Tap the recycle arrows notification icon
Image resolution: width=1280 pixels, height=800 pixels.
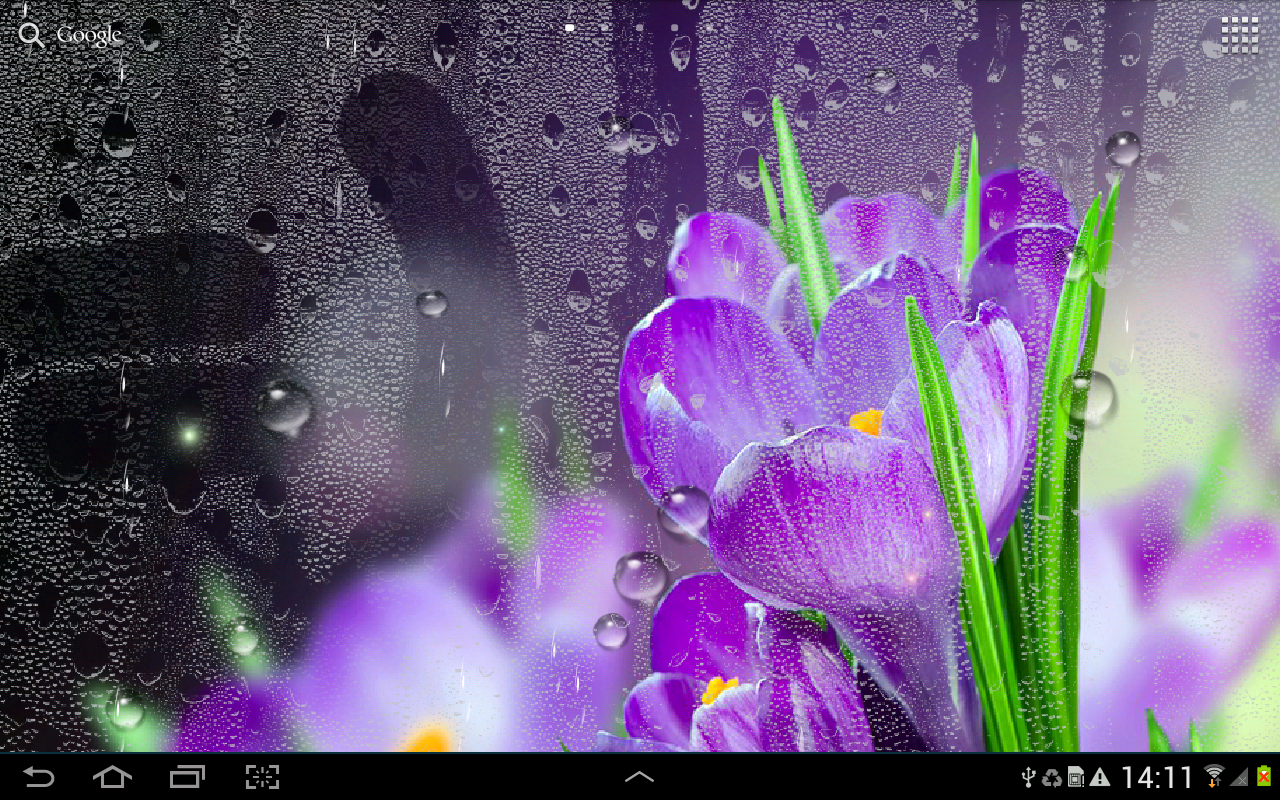click(x=1051, y=777)
